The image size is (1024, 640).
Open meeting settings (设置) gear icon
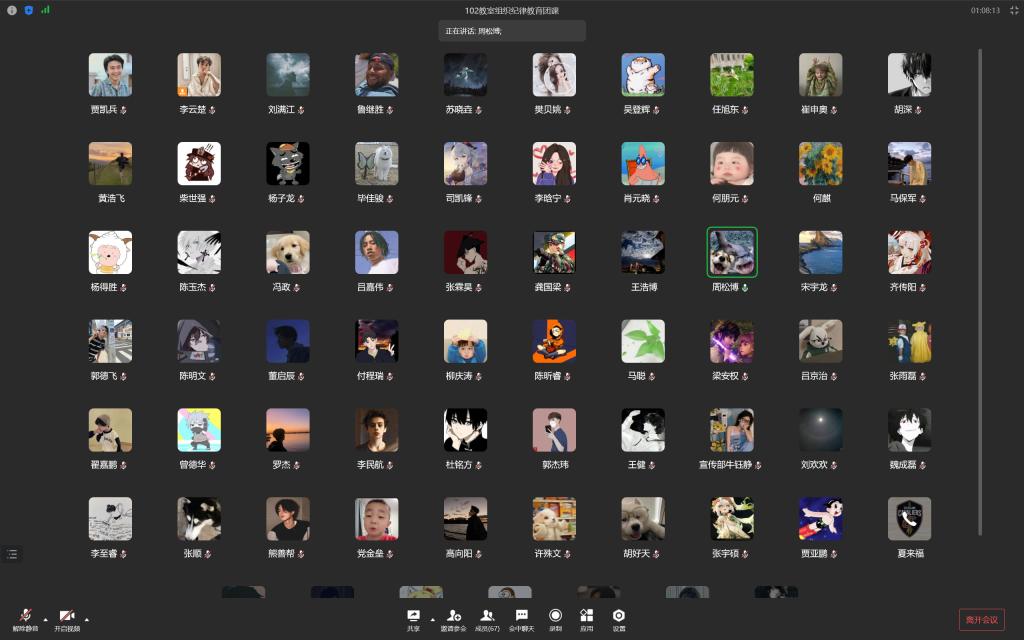(x=619, y=617)
